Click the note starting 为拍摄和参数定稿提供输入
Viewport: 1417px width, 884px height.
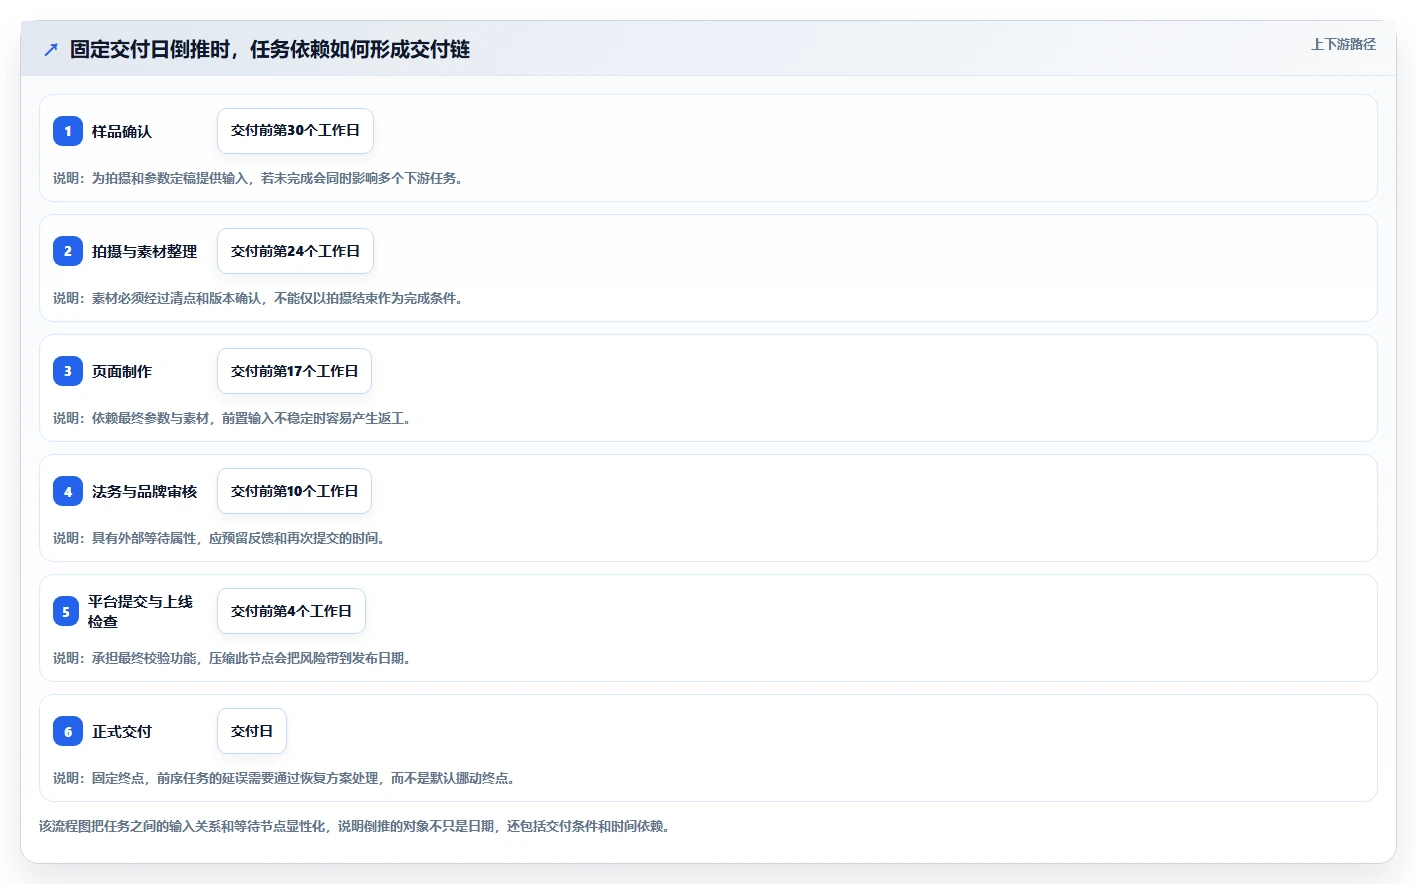258,178
